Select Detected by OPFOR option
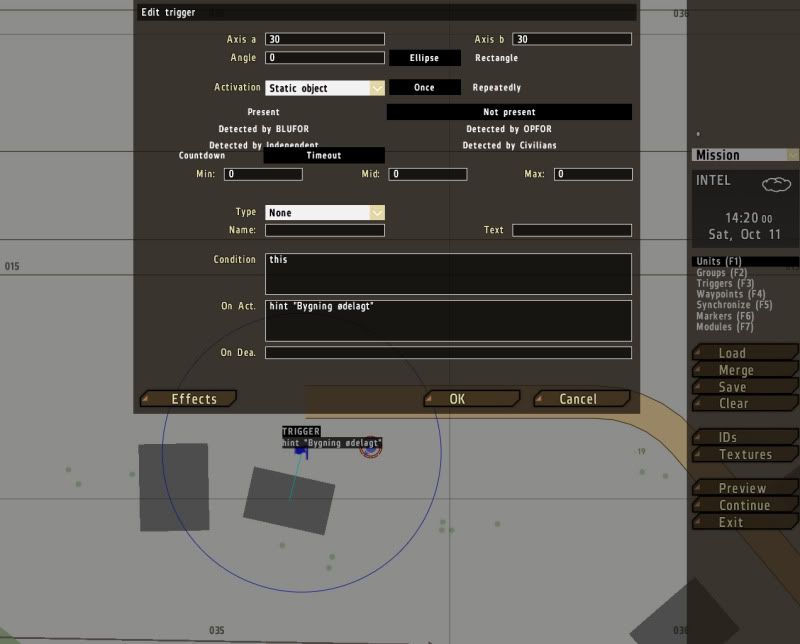Screen dimensions: 800x644 508,129
